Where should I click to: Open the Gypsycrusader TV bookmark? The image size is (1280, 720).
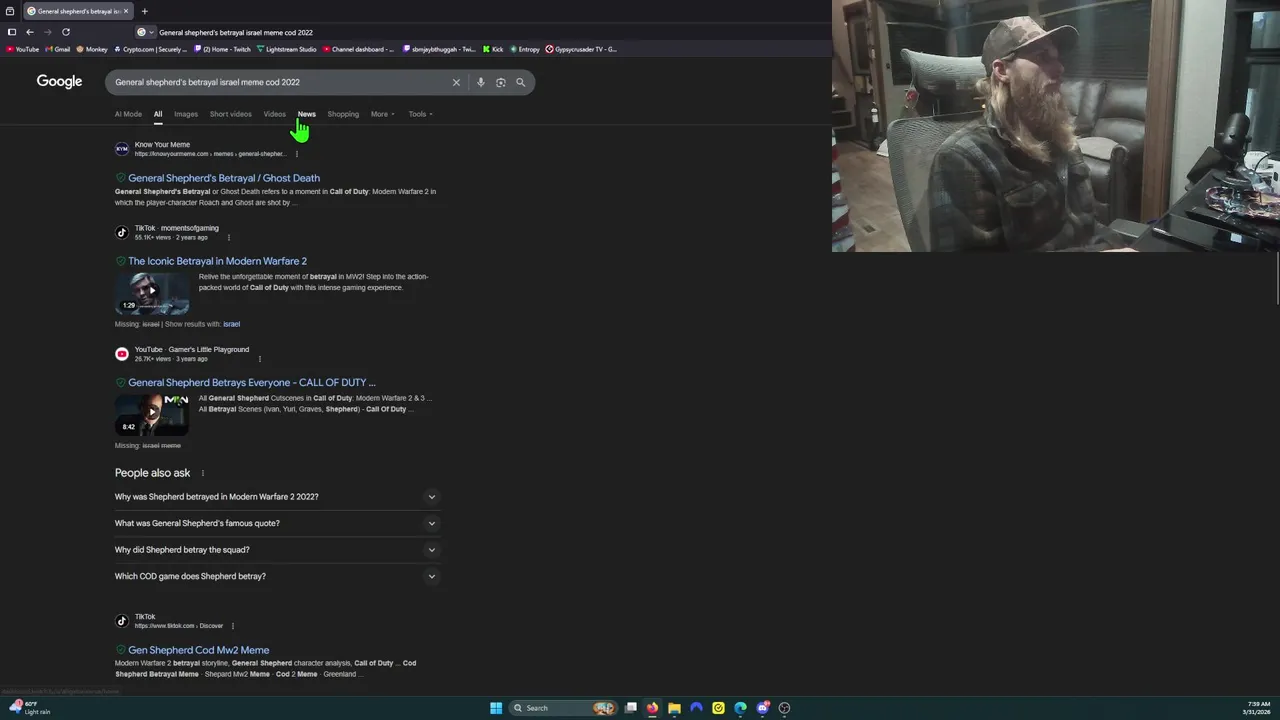point(581,49)
